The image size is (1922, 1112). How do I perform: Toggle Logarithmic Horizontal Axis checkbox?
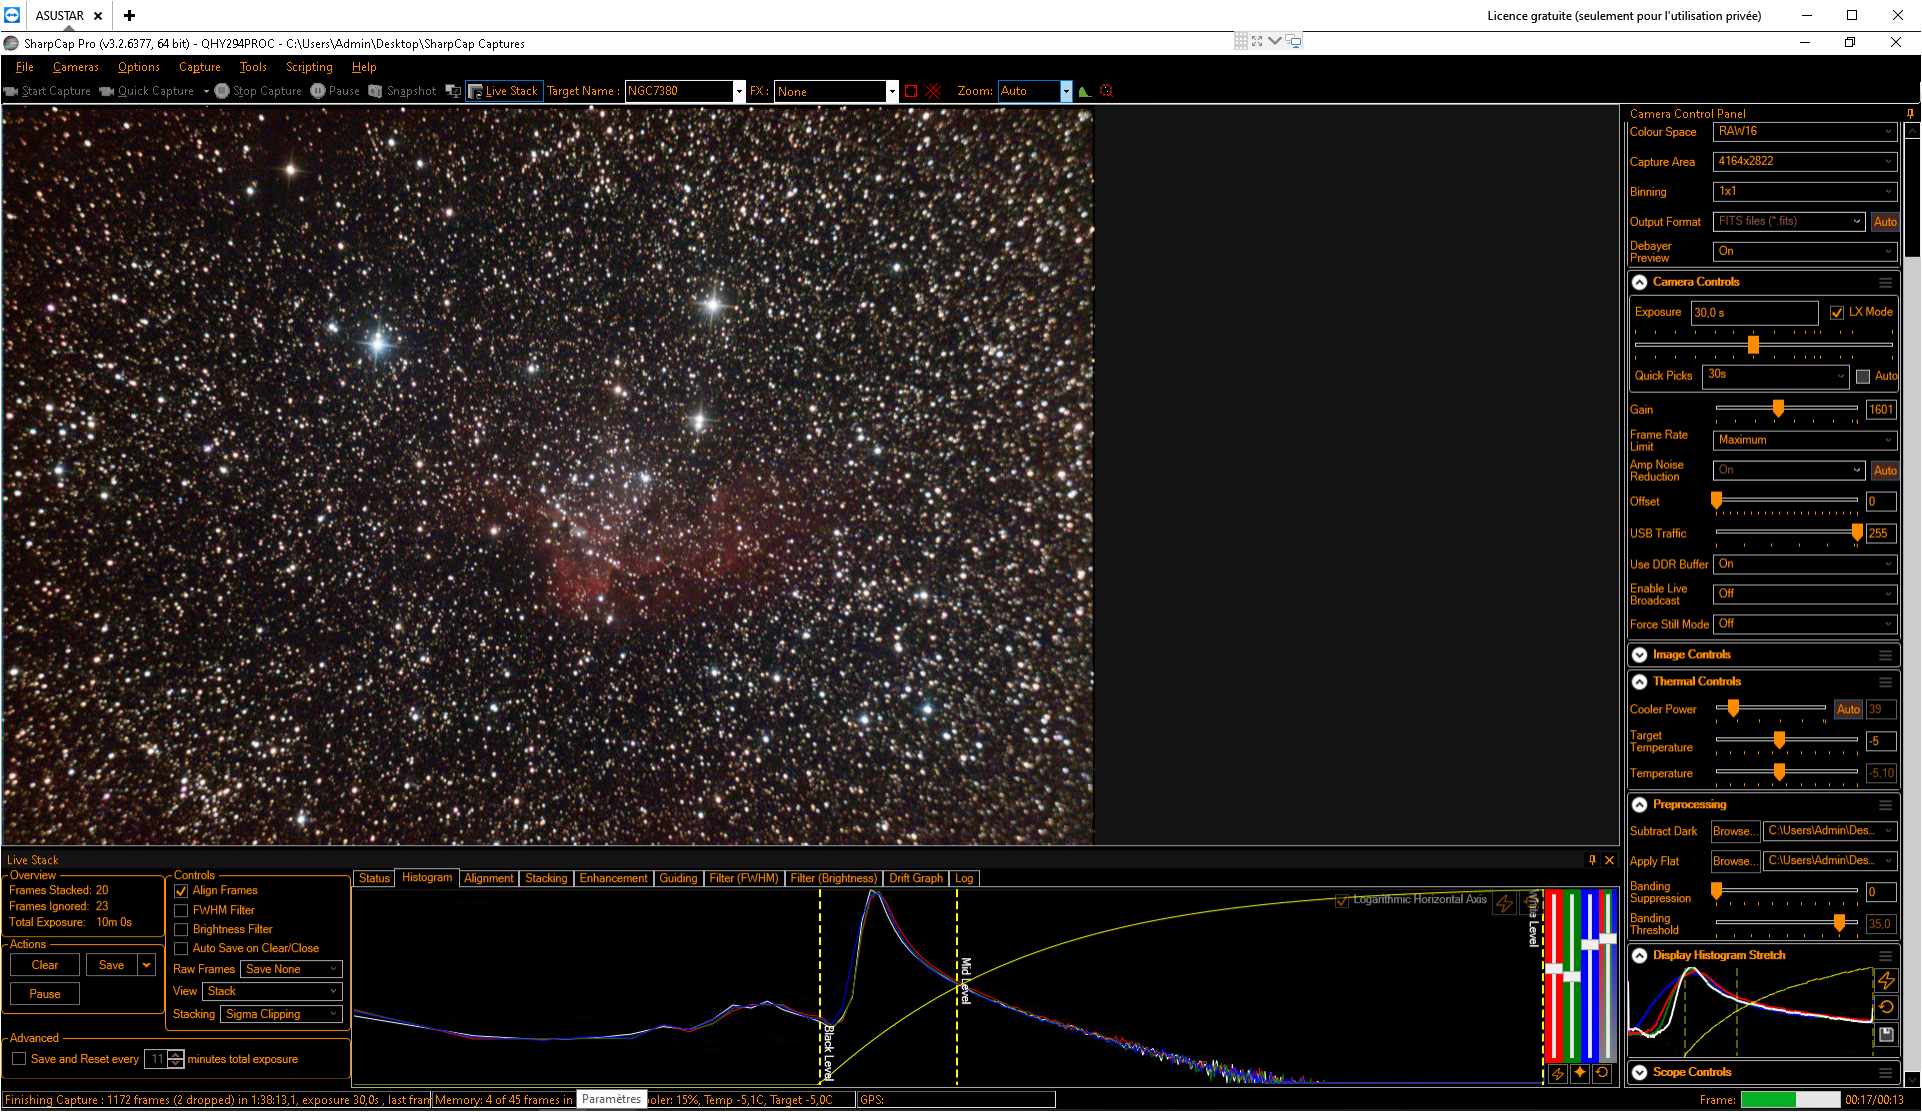[1342, 901]
